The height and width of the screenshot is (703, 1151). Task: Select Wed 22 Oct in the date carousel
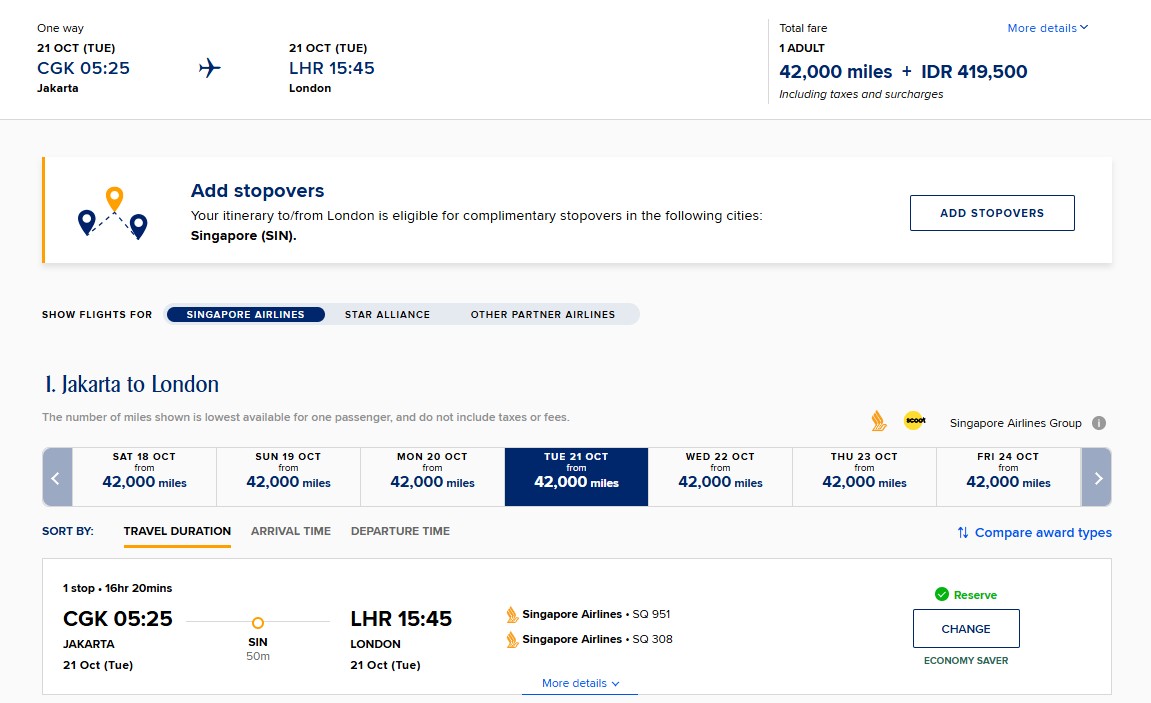[x=720, y=476]
